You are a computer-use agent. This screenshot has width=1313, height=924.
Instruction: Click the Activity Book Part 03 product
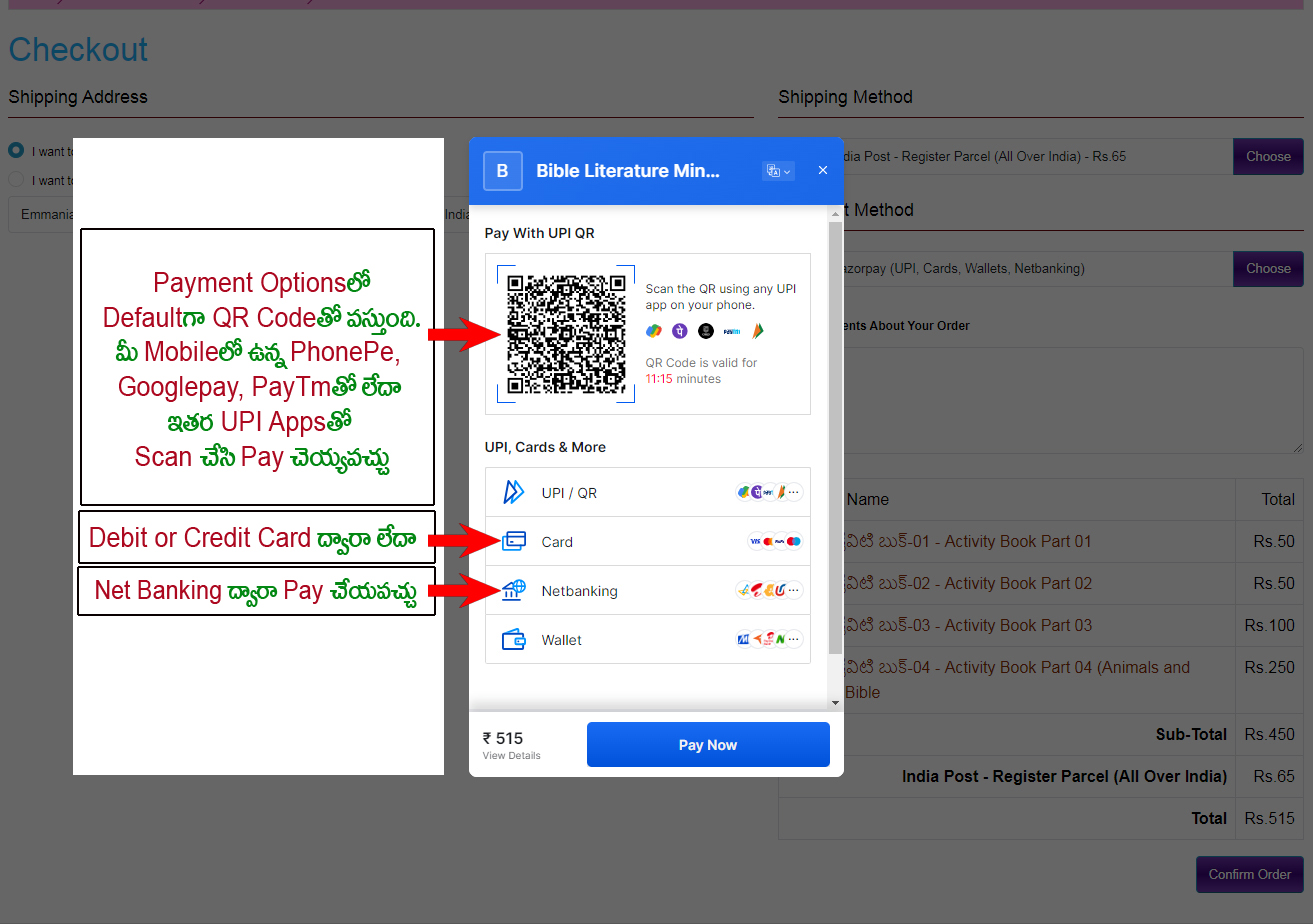tap(968, 625)
